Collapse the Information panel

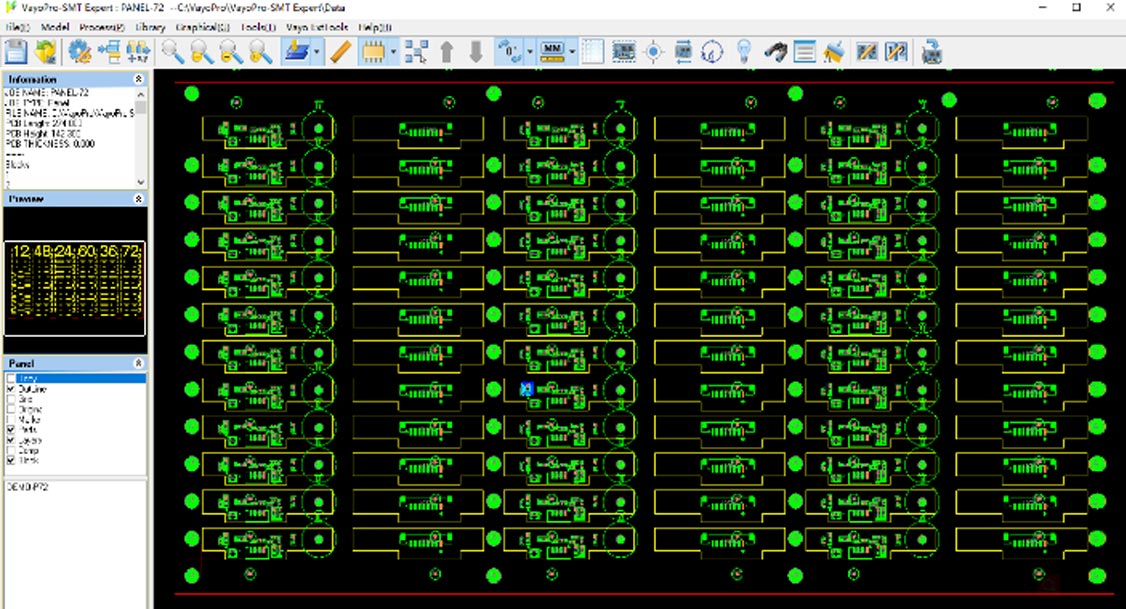(139, 79)
